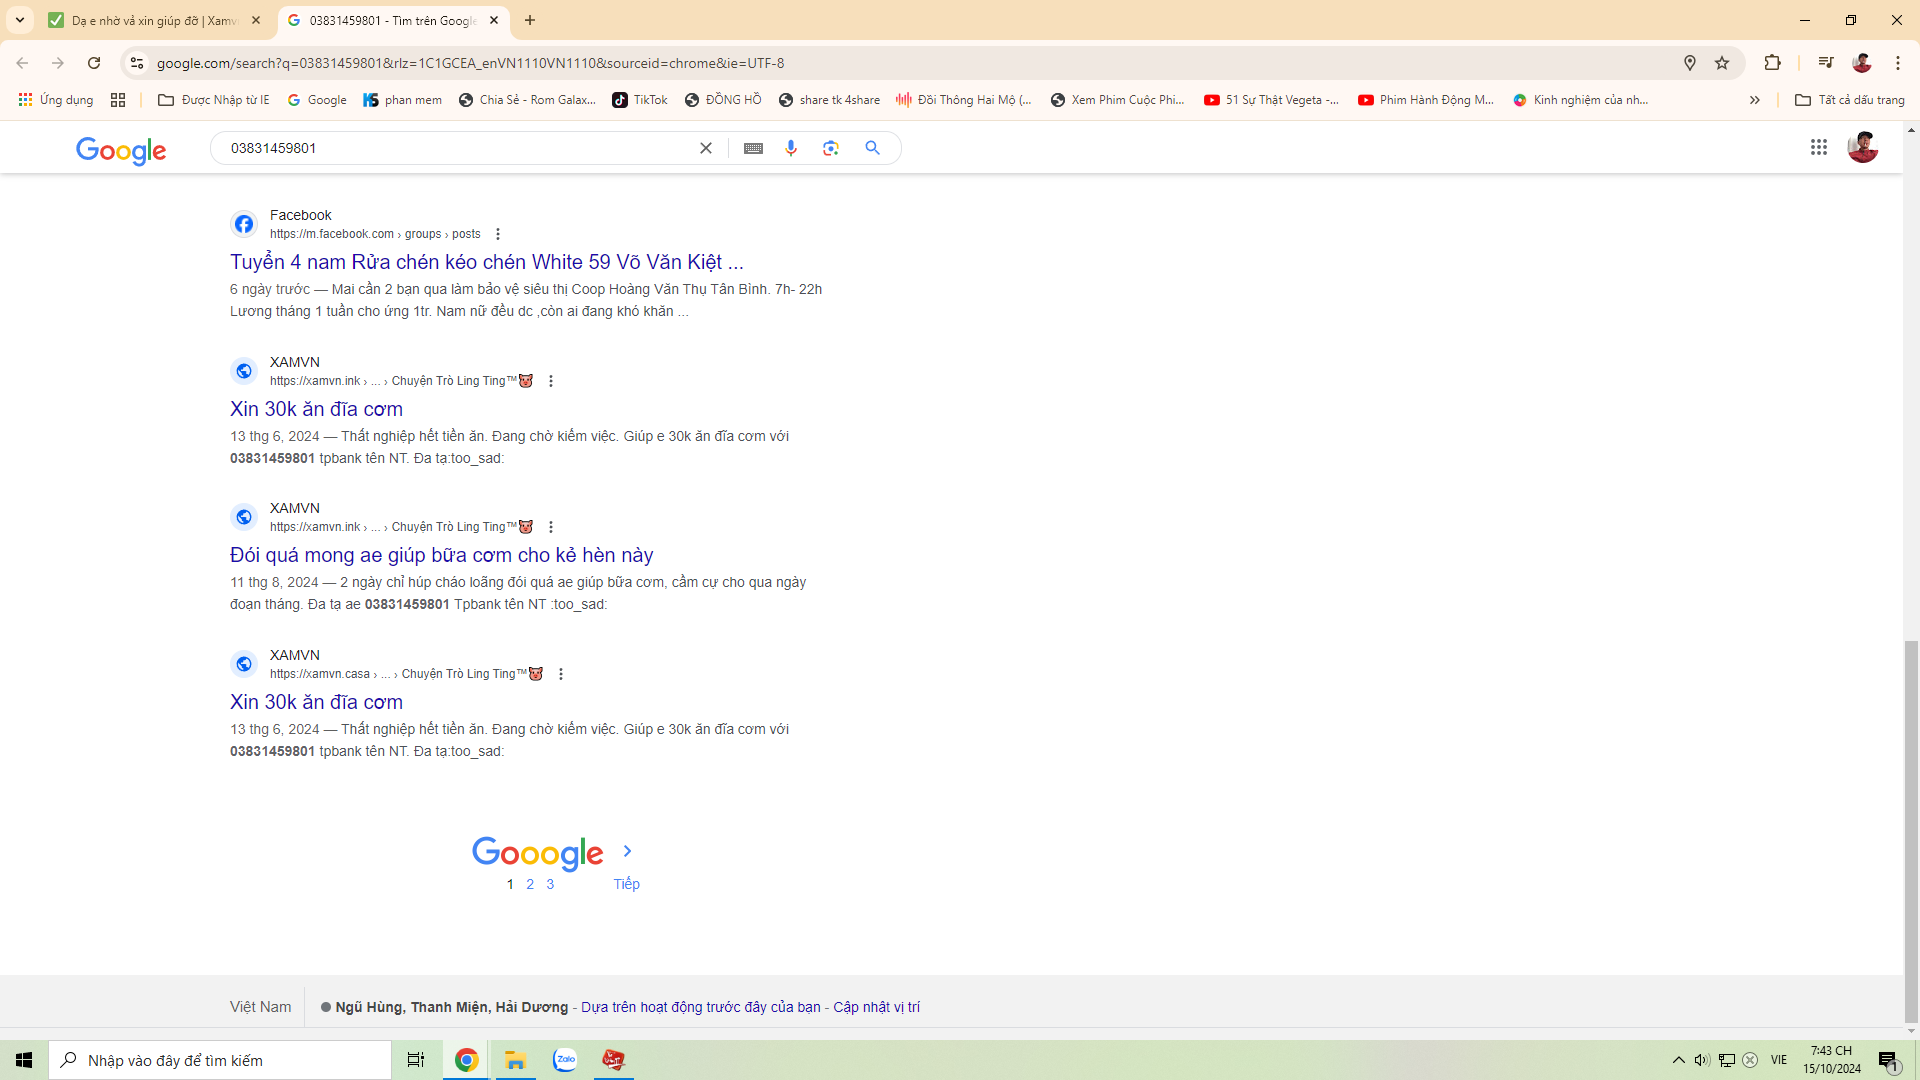
Task: Click the Windows taskbar search box
Action: [220, 1060]
